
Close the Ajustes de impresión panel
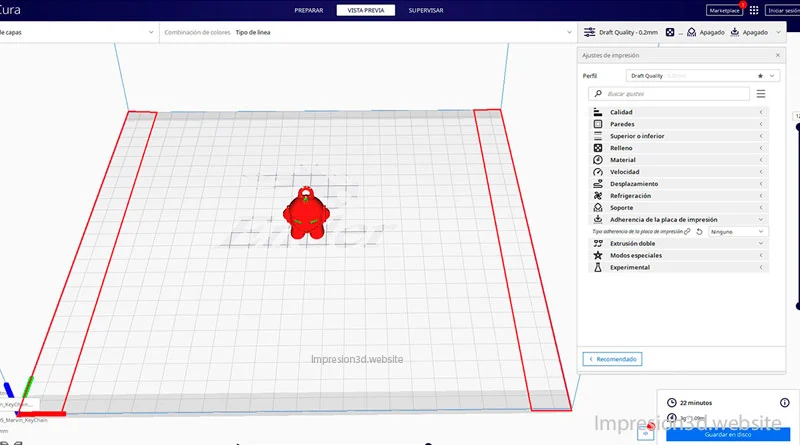click(778, 55)
